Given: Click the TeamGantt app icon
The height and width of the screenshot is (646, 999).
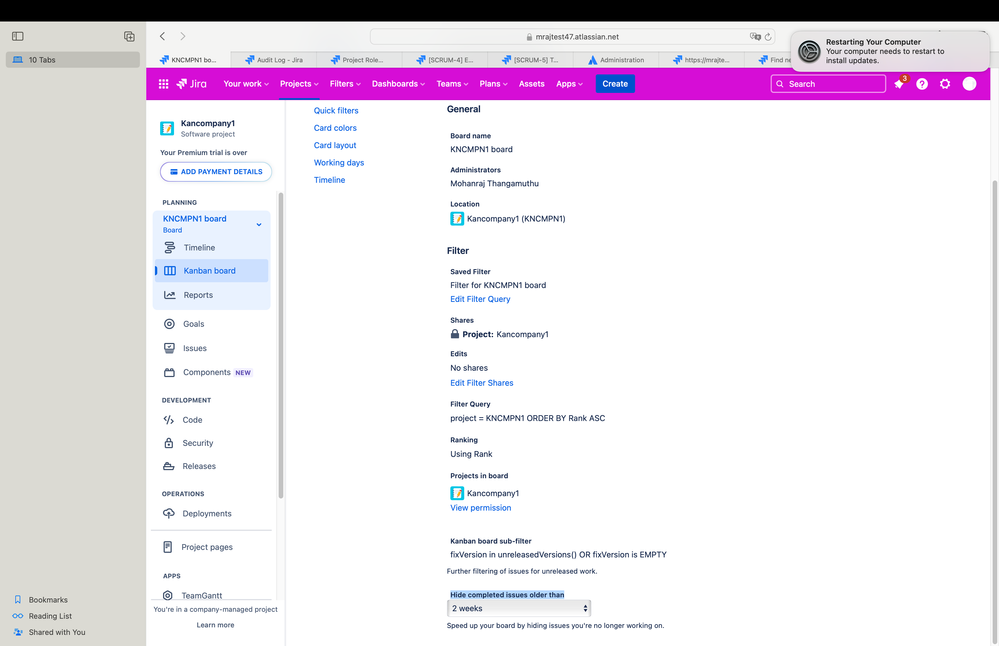Looking at the screenshot, I should (167, 594).
